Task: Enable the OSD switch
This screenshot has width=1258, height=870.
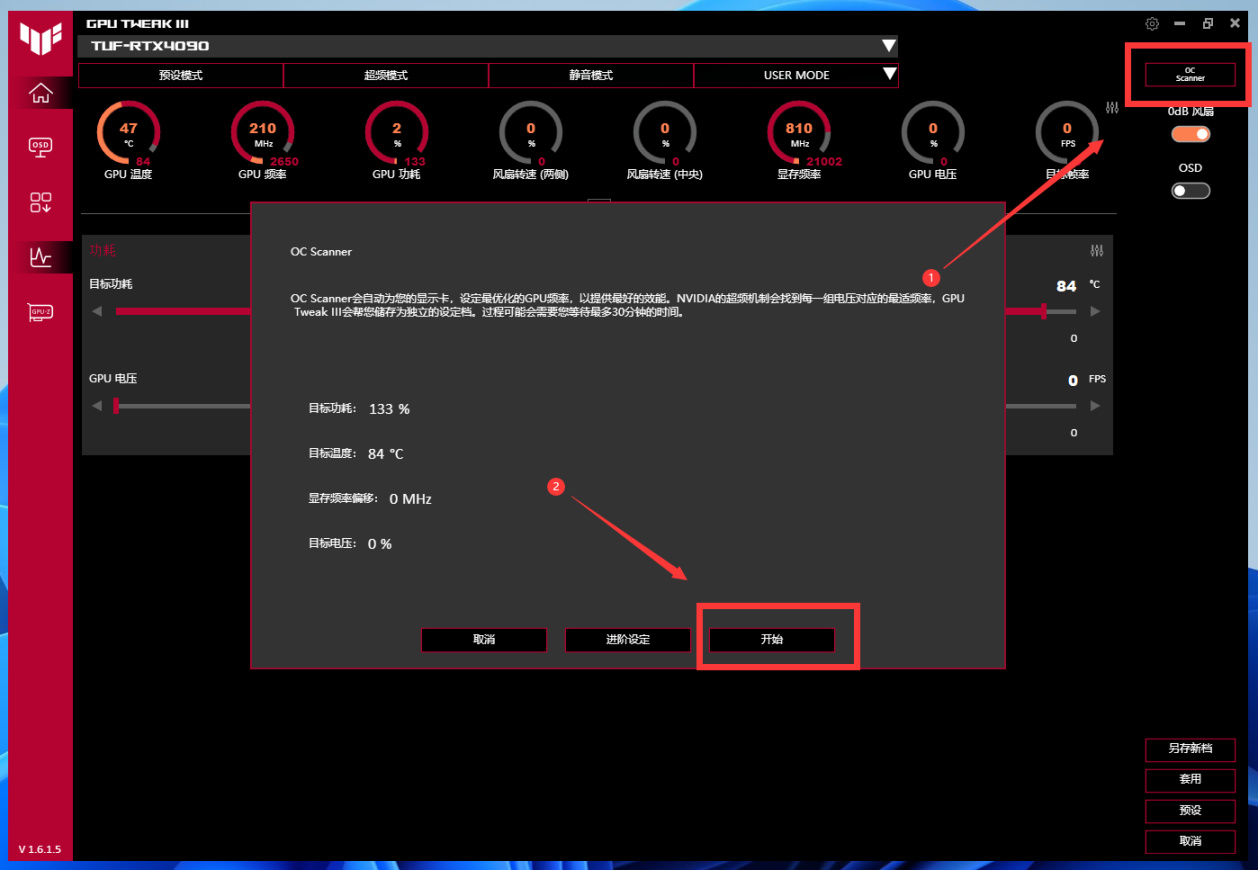Action: click(1191, 190)
